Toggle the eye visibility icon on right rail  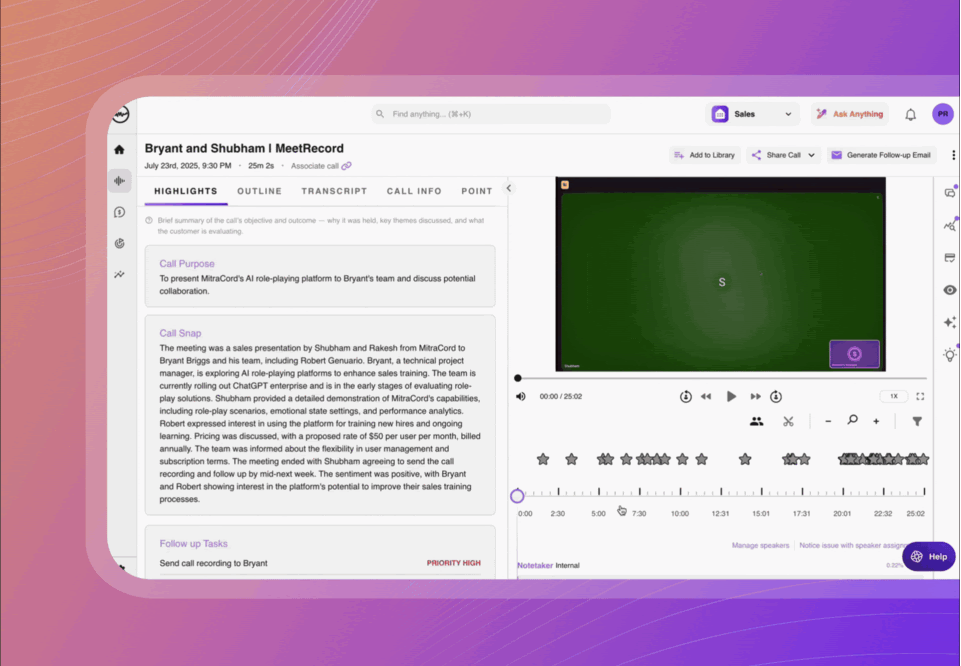950,290
